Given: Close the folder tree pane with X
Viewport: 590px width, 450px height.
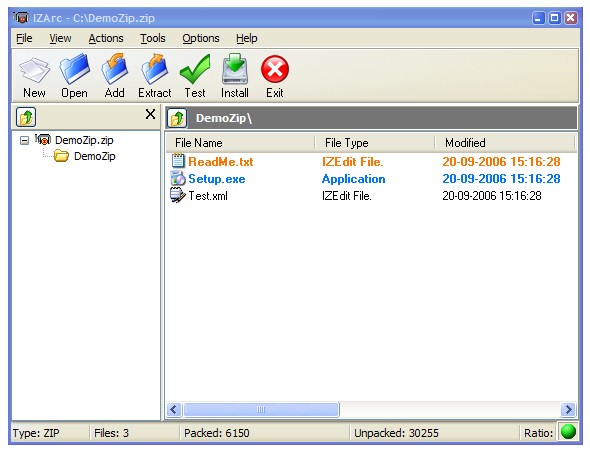Looking at the screenshot, I should (x=151, y=114).
